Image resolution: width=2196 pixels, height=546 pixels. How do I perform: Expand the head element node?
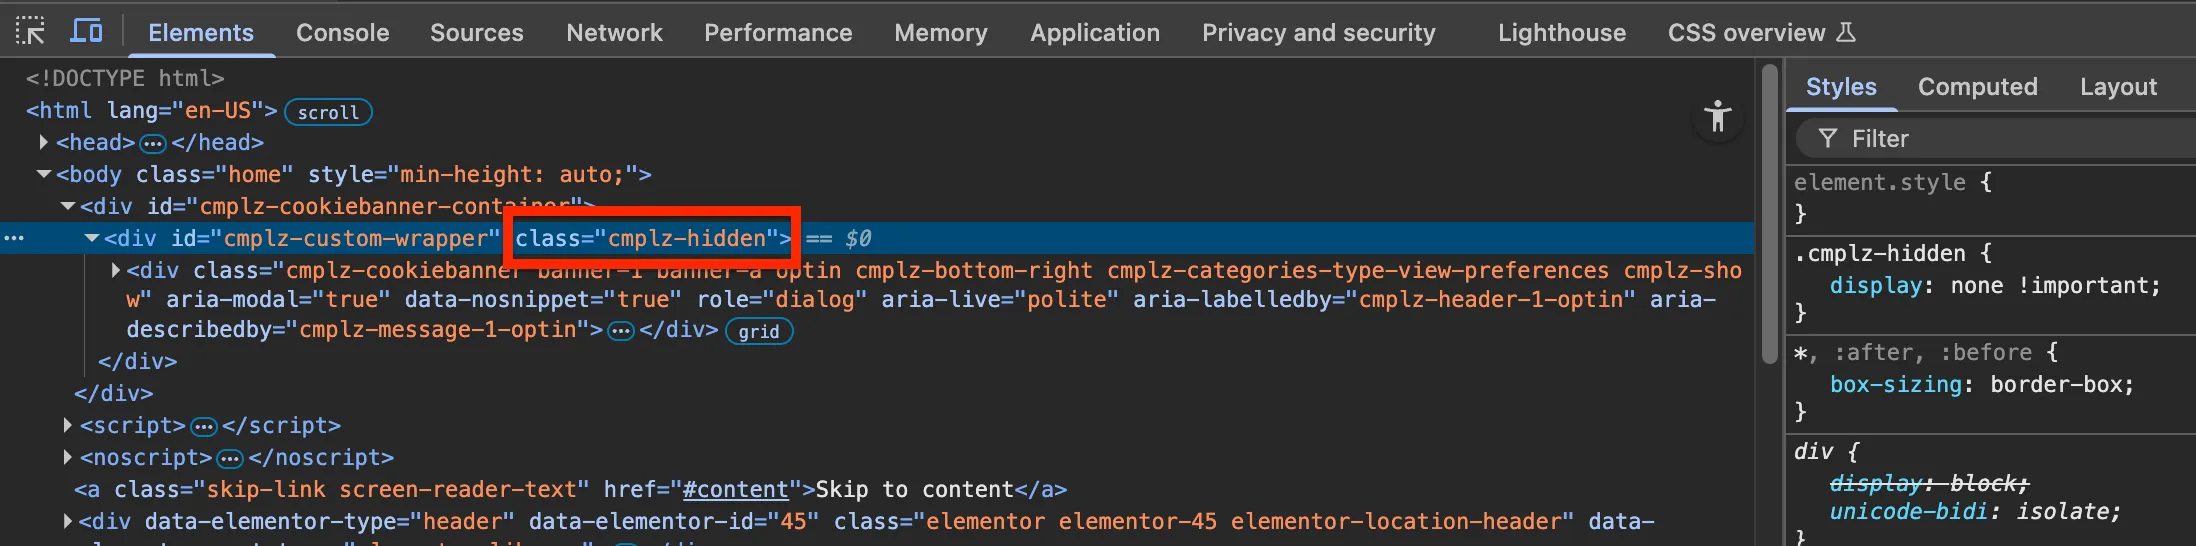tap(43, 143)
